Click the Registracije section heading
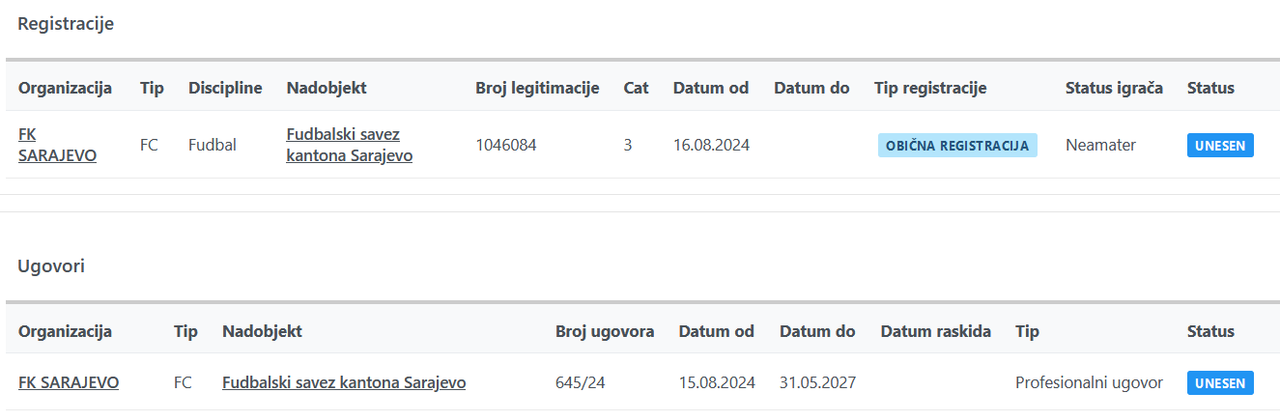The height and width of the screenshot is (416, 1280). [x=66, y=24]
